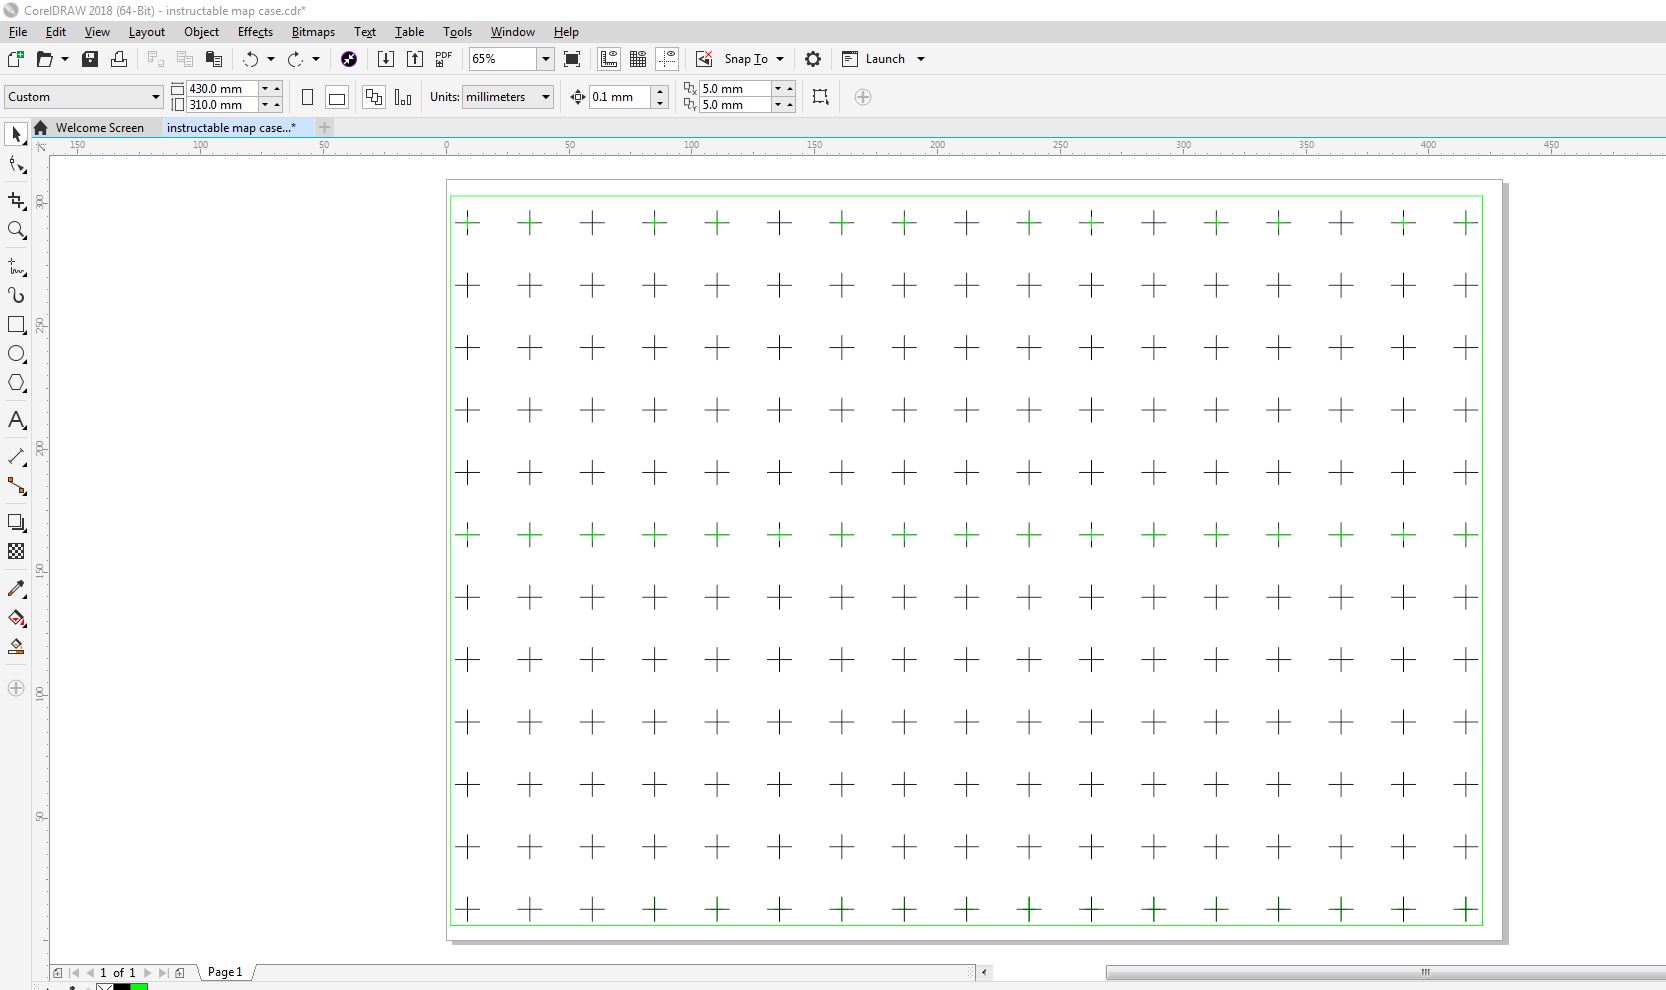Select the Crop tool
Viewport: 1666px width, 990px height.
(16, 201)
